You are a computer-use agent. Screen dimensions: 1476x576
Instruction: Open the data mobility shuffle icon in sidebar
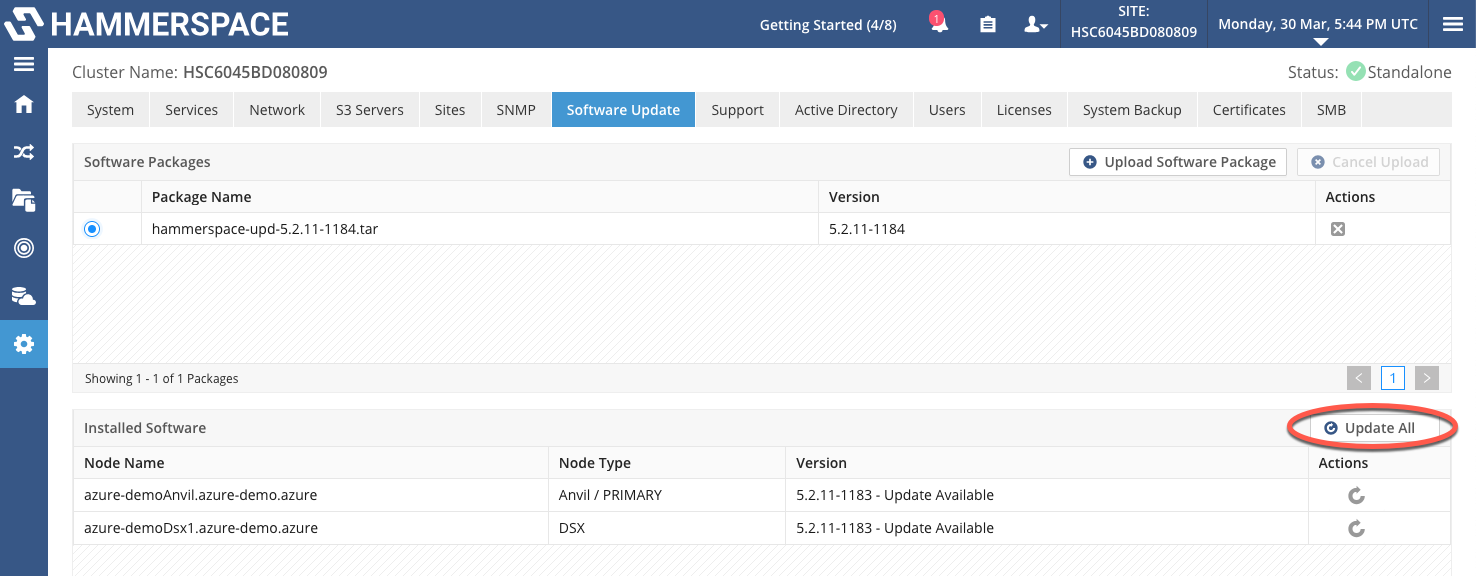(23, 152)
